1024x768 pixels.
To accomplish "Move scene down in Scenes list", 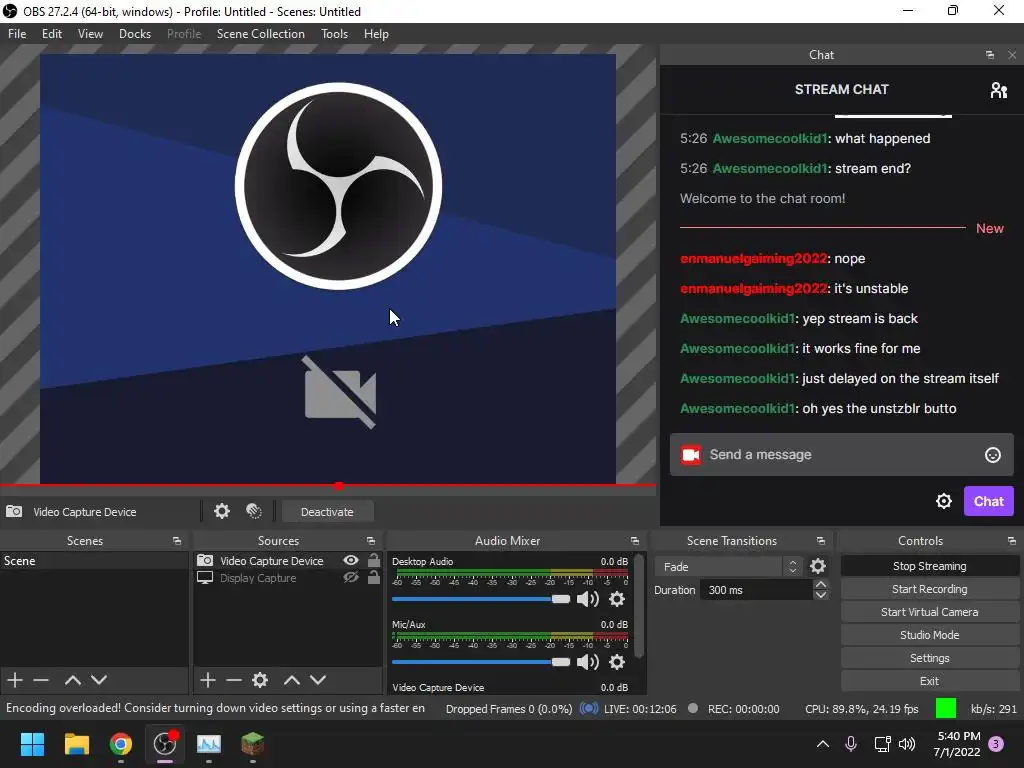I will point(99,680).
